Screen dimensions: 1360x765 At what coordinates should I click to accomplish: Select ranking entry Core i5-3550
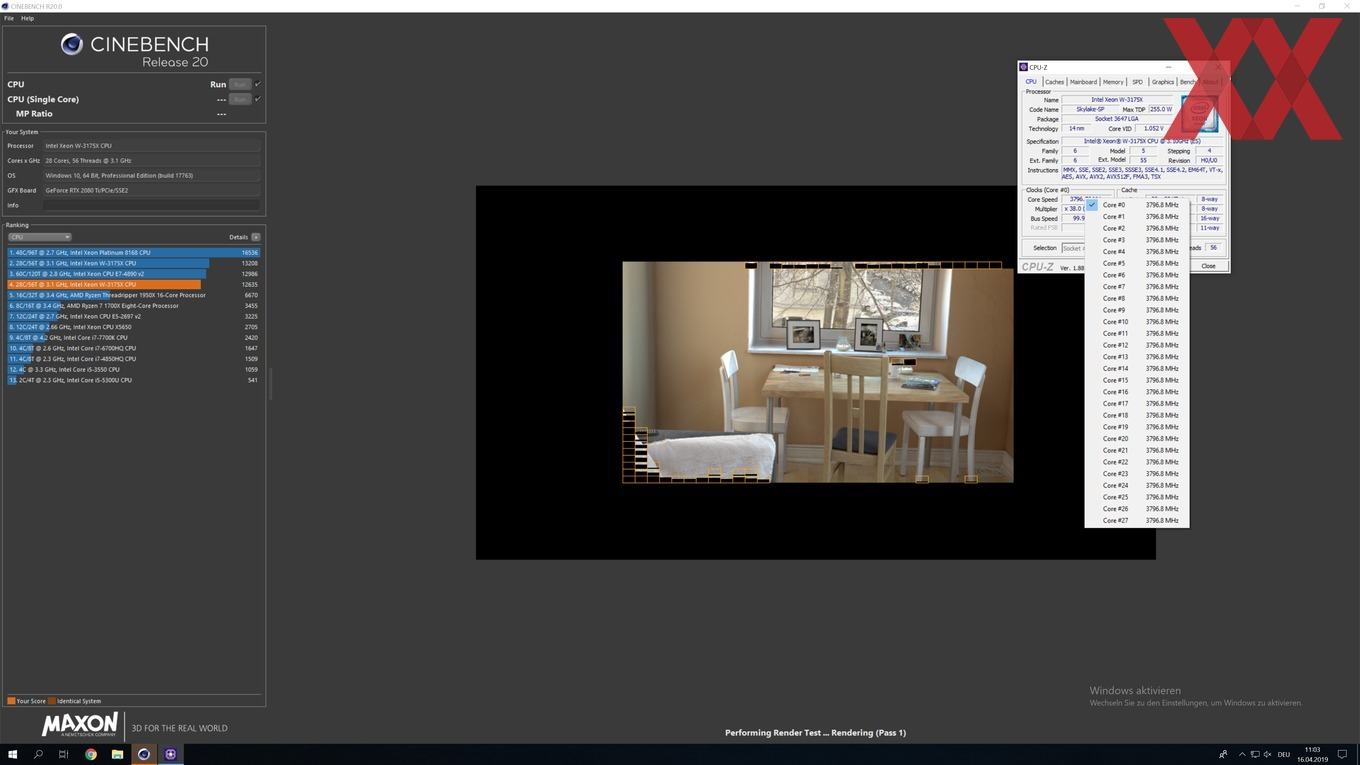(133, 369)
